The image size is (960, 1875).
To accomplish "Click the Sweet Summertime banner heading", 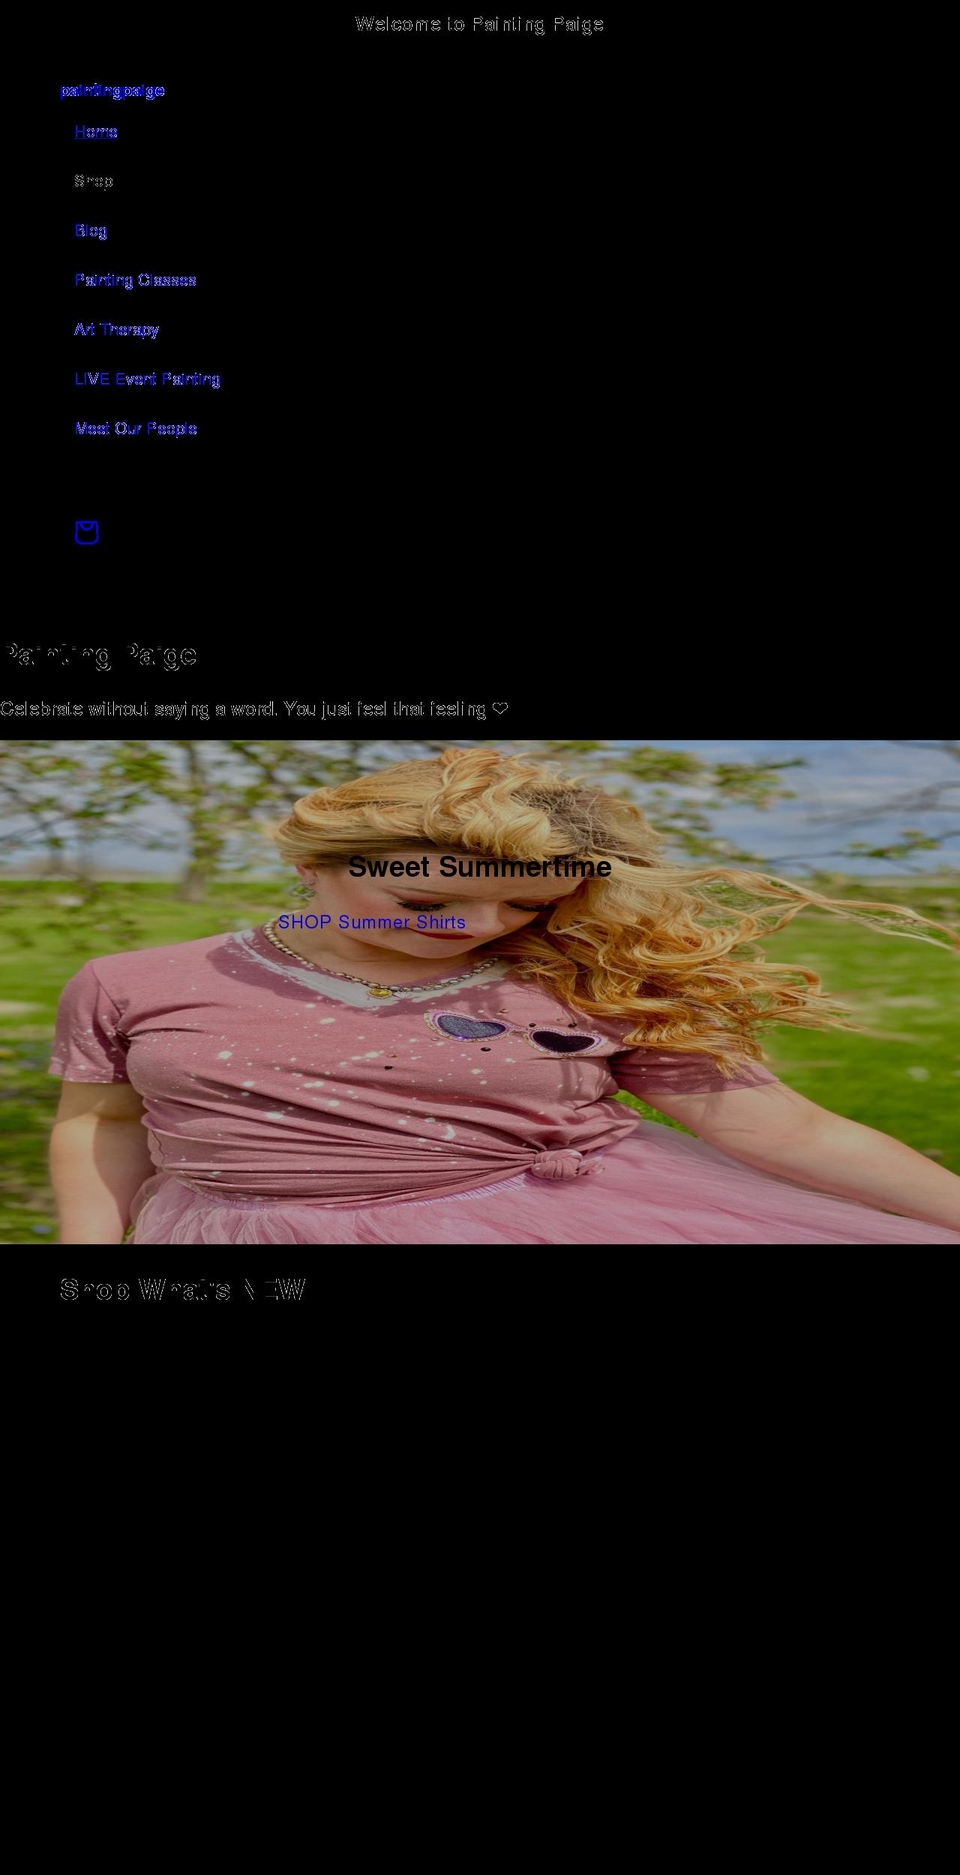I will click(x=480, y=867).
